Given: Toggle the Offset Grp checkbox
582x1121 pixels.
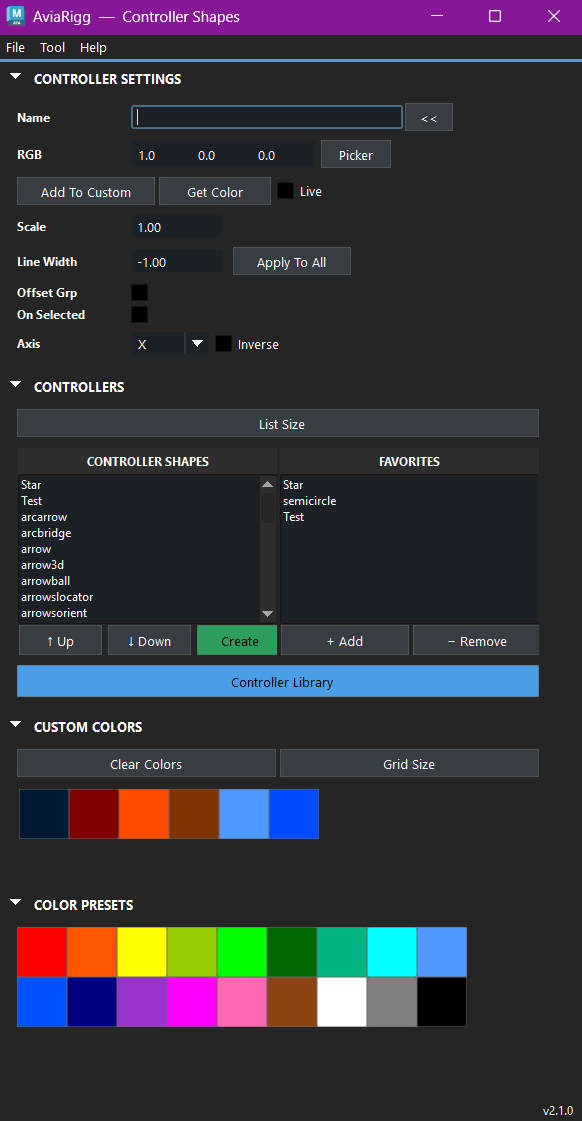Looking at the screenshot, I should 139,292.
